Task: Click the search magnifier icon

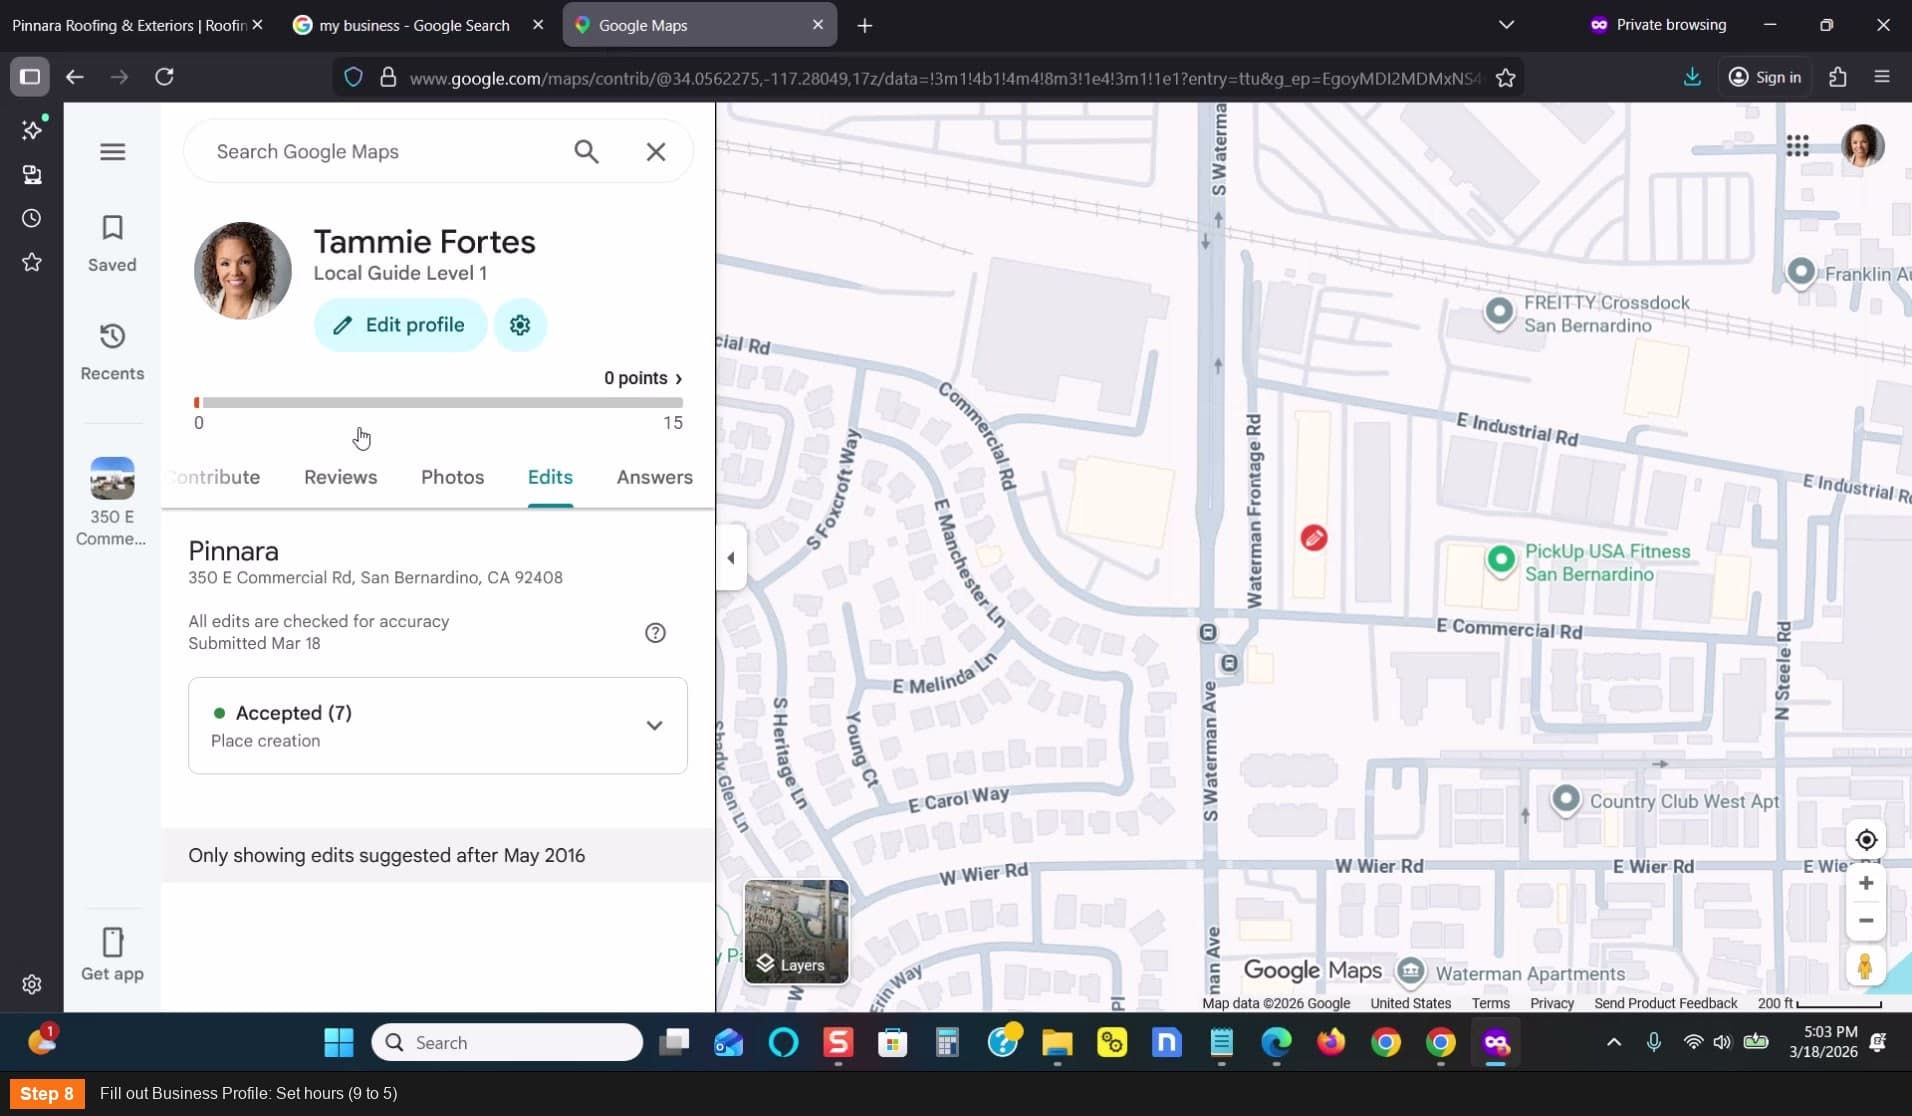Action: 586,152
